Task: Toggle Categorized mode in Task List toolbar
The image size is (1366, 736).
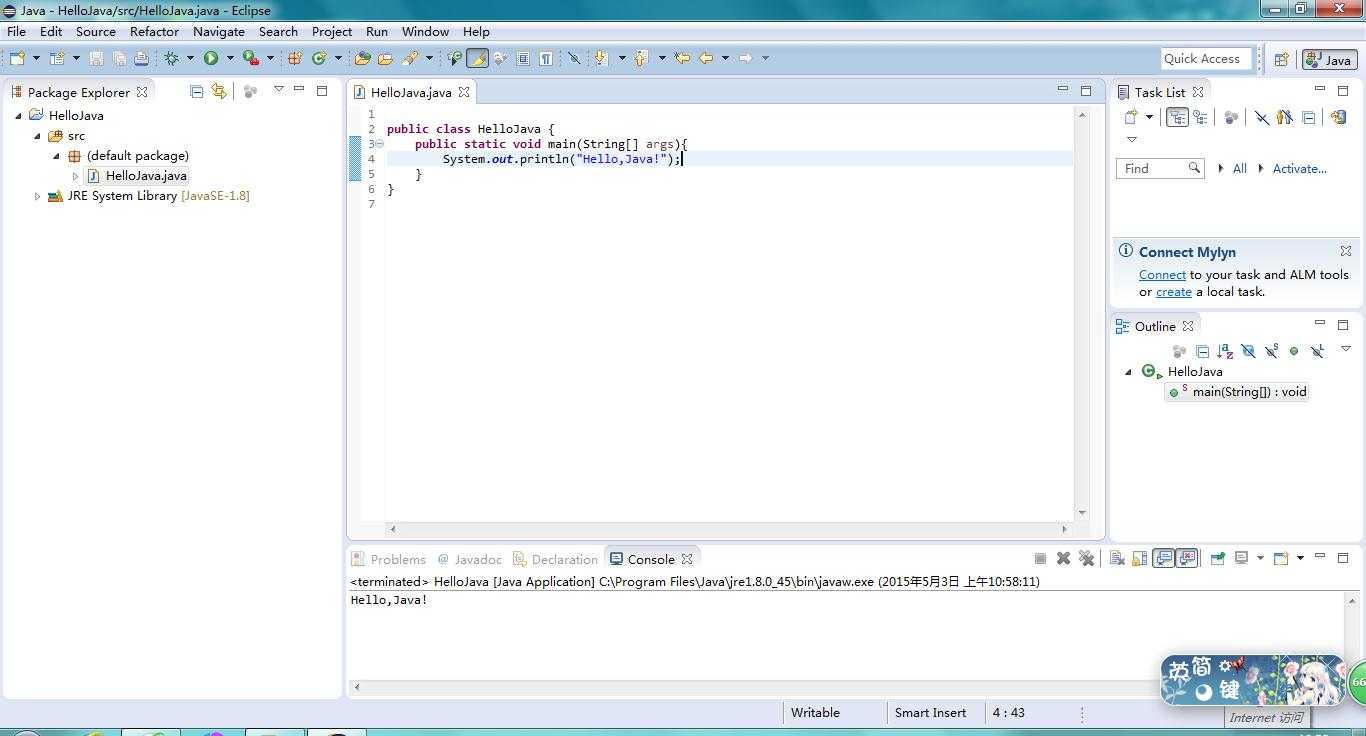Action: (x=1177, y=117)
